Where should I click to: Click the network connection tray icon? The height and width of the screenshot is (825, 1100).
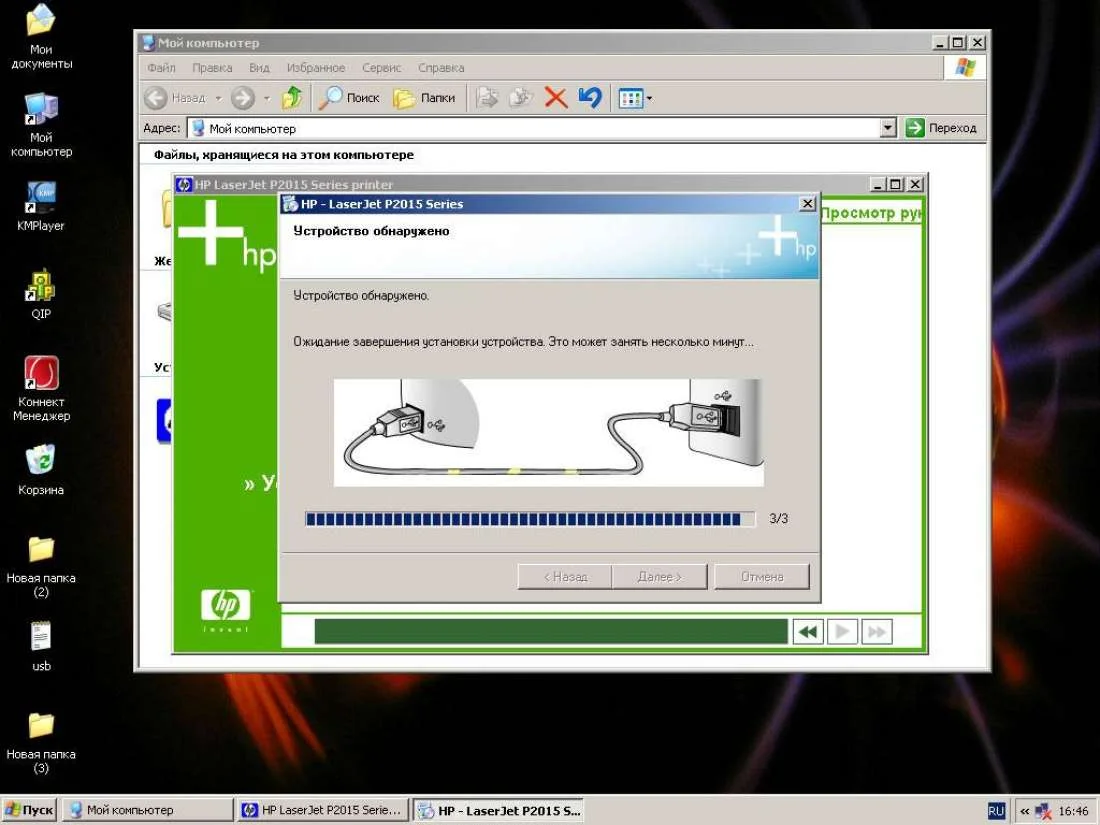pos(1043,812)
